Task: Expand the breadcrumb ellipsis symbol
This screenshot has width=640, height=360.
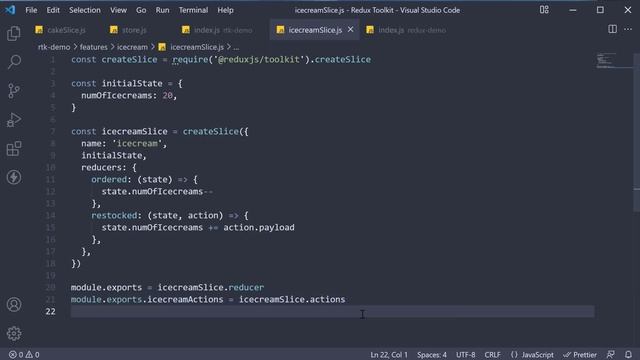Action: click(236, 47)
